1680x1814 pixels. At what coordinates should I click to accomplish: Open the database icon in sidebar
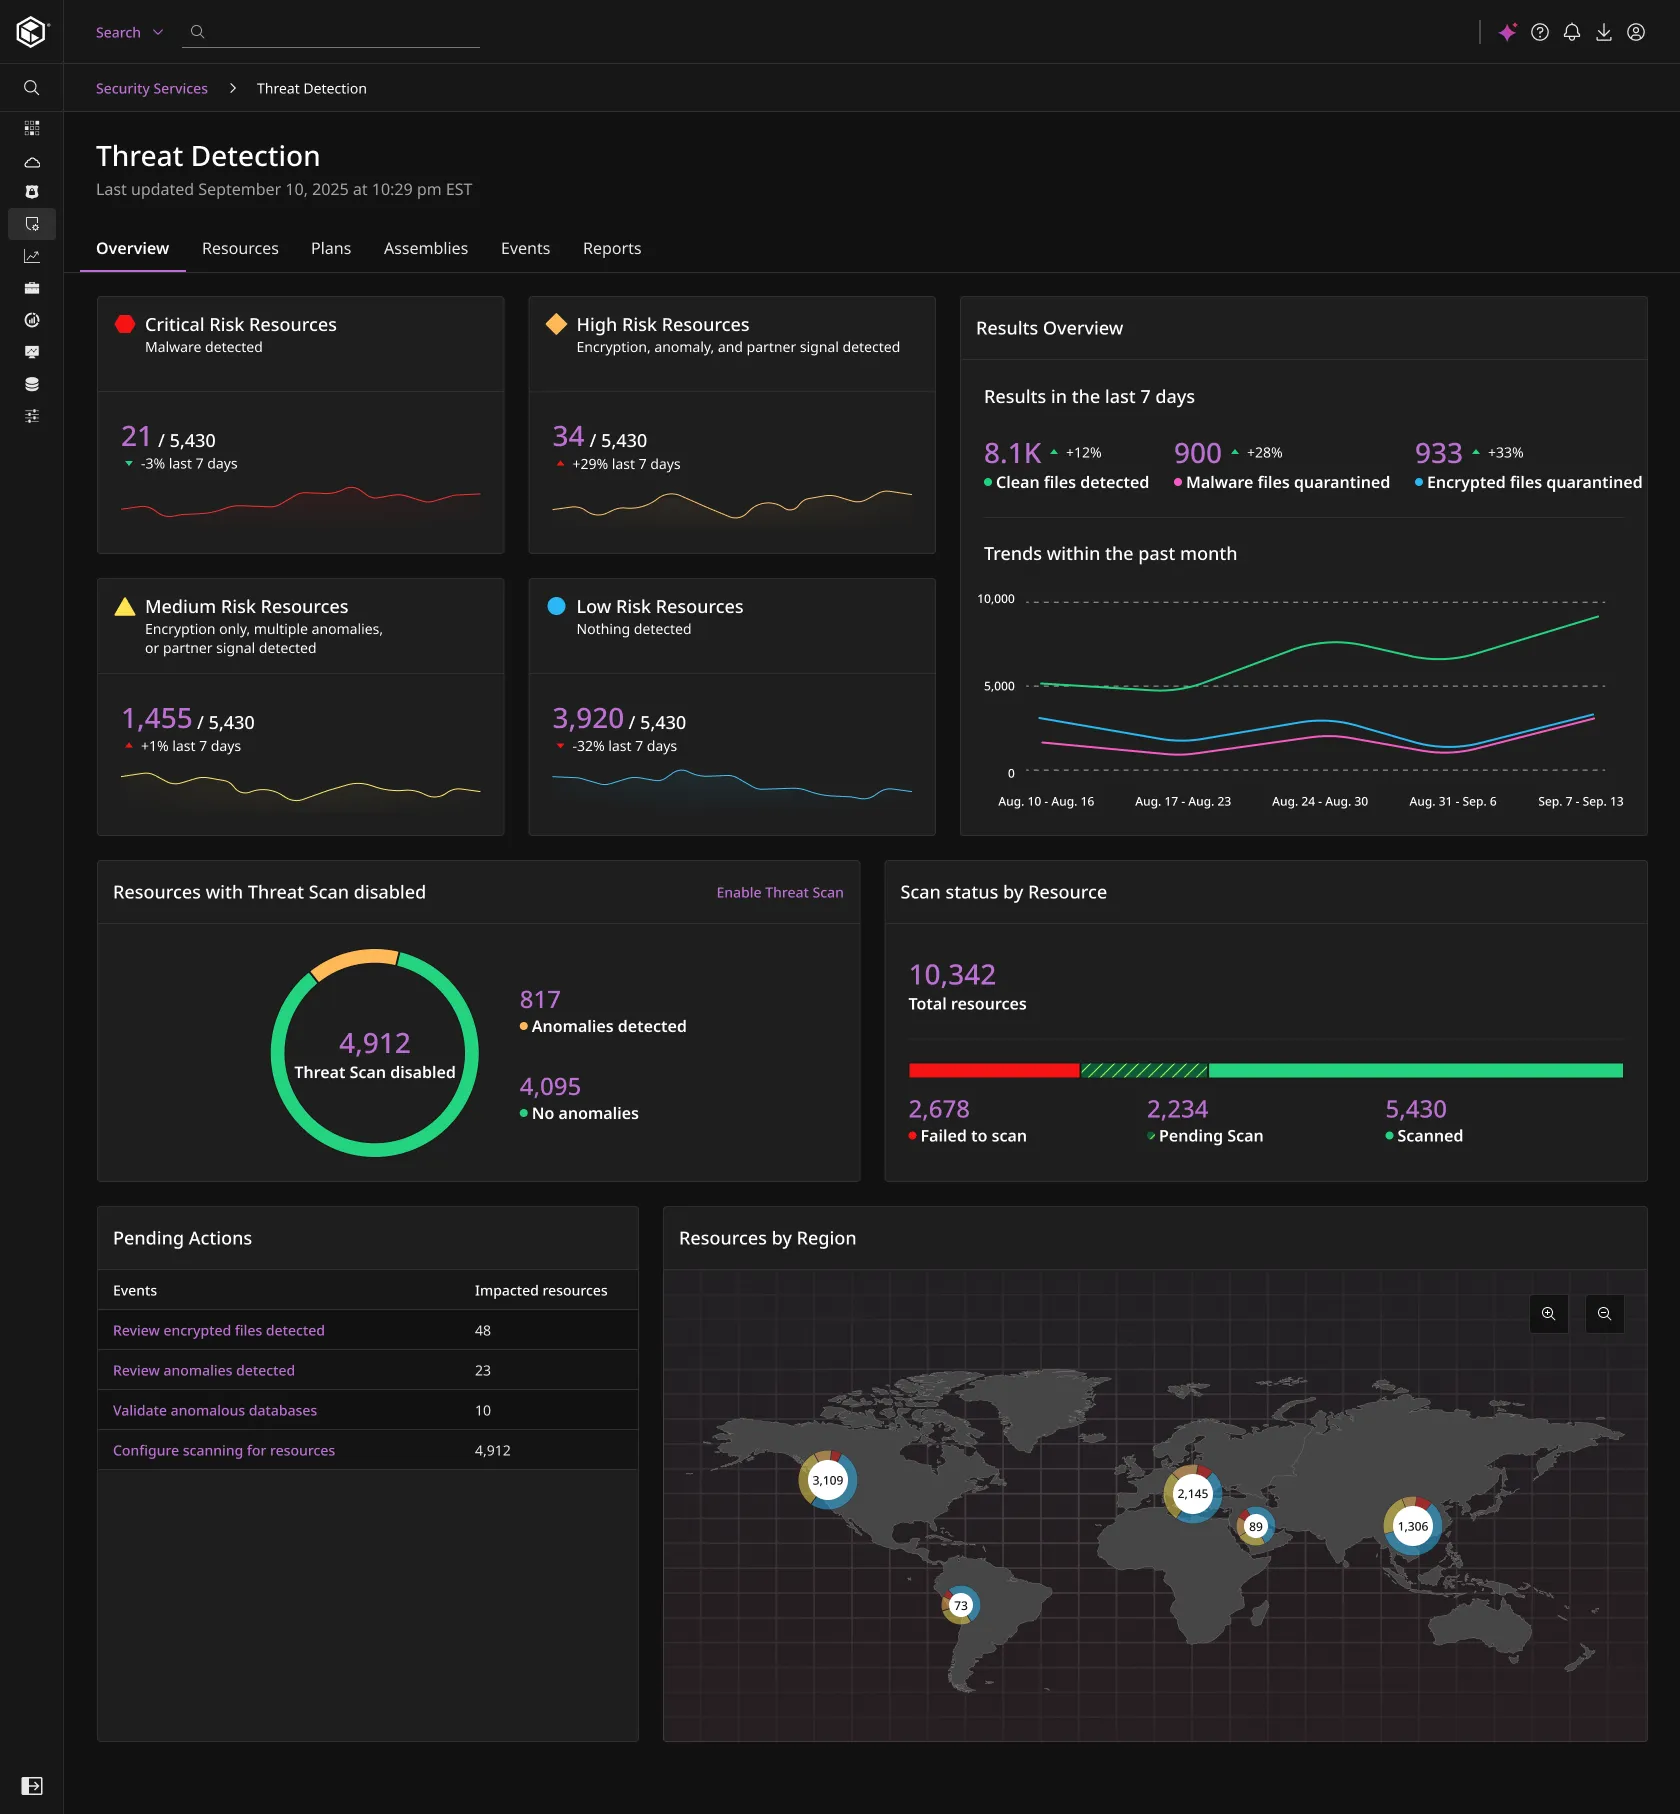(32, 383)
